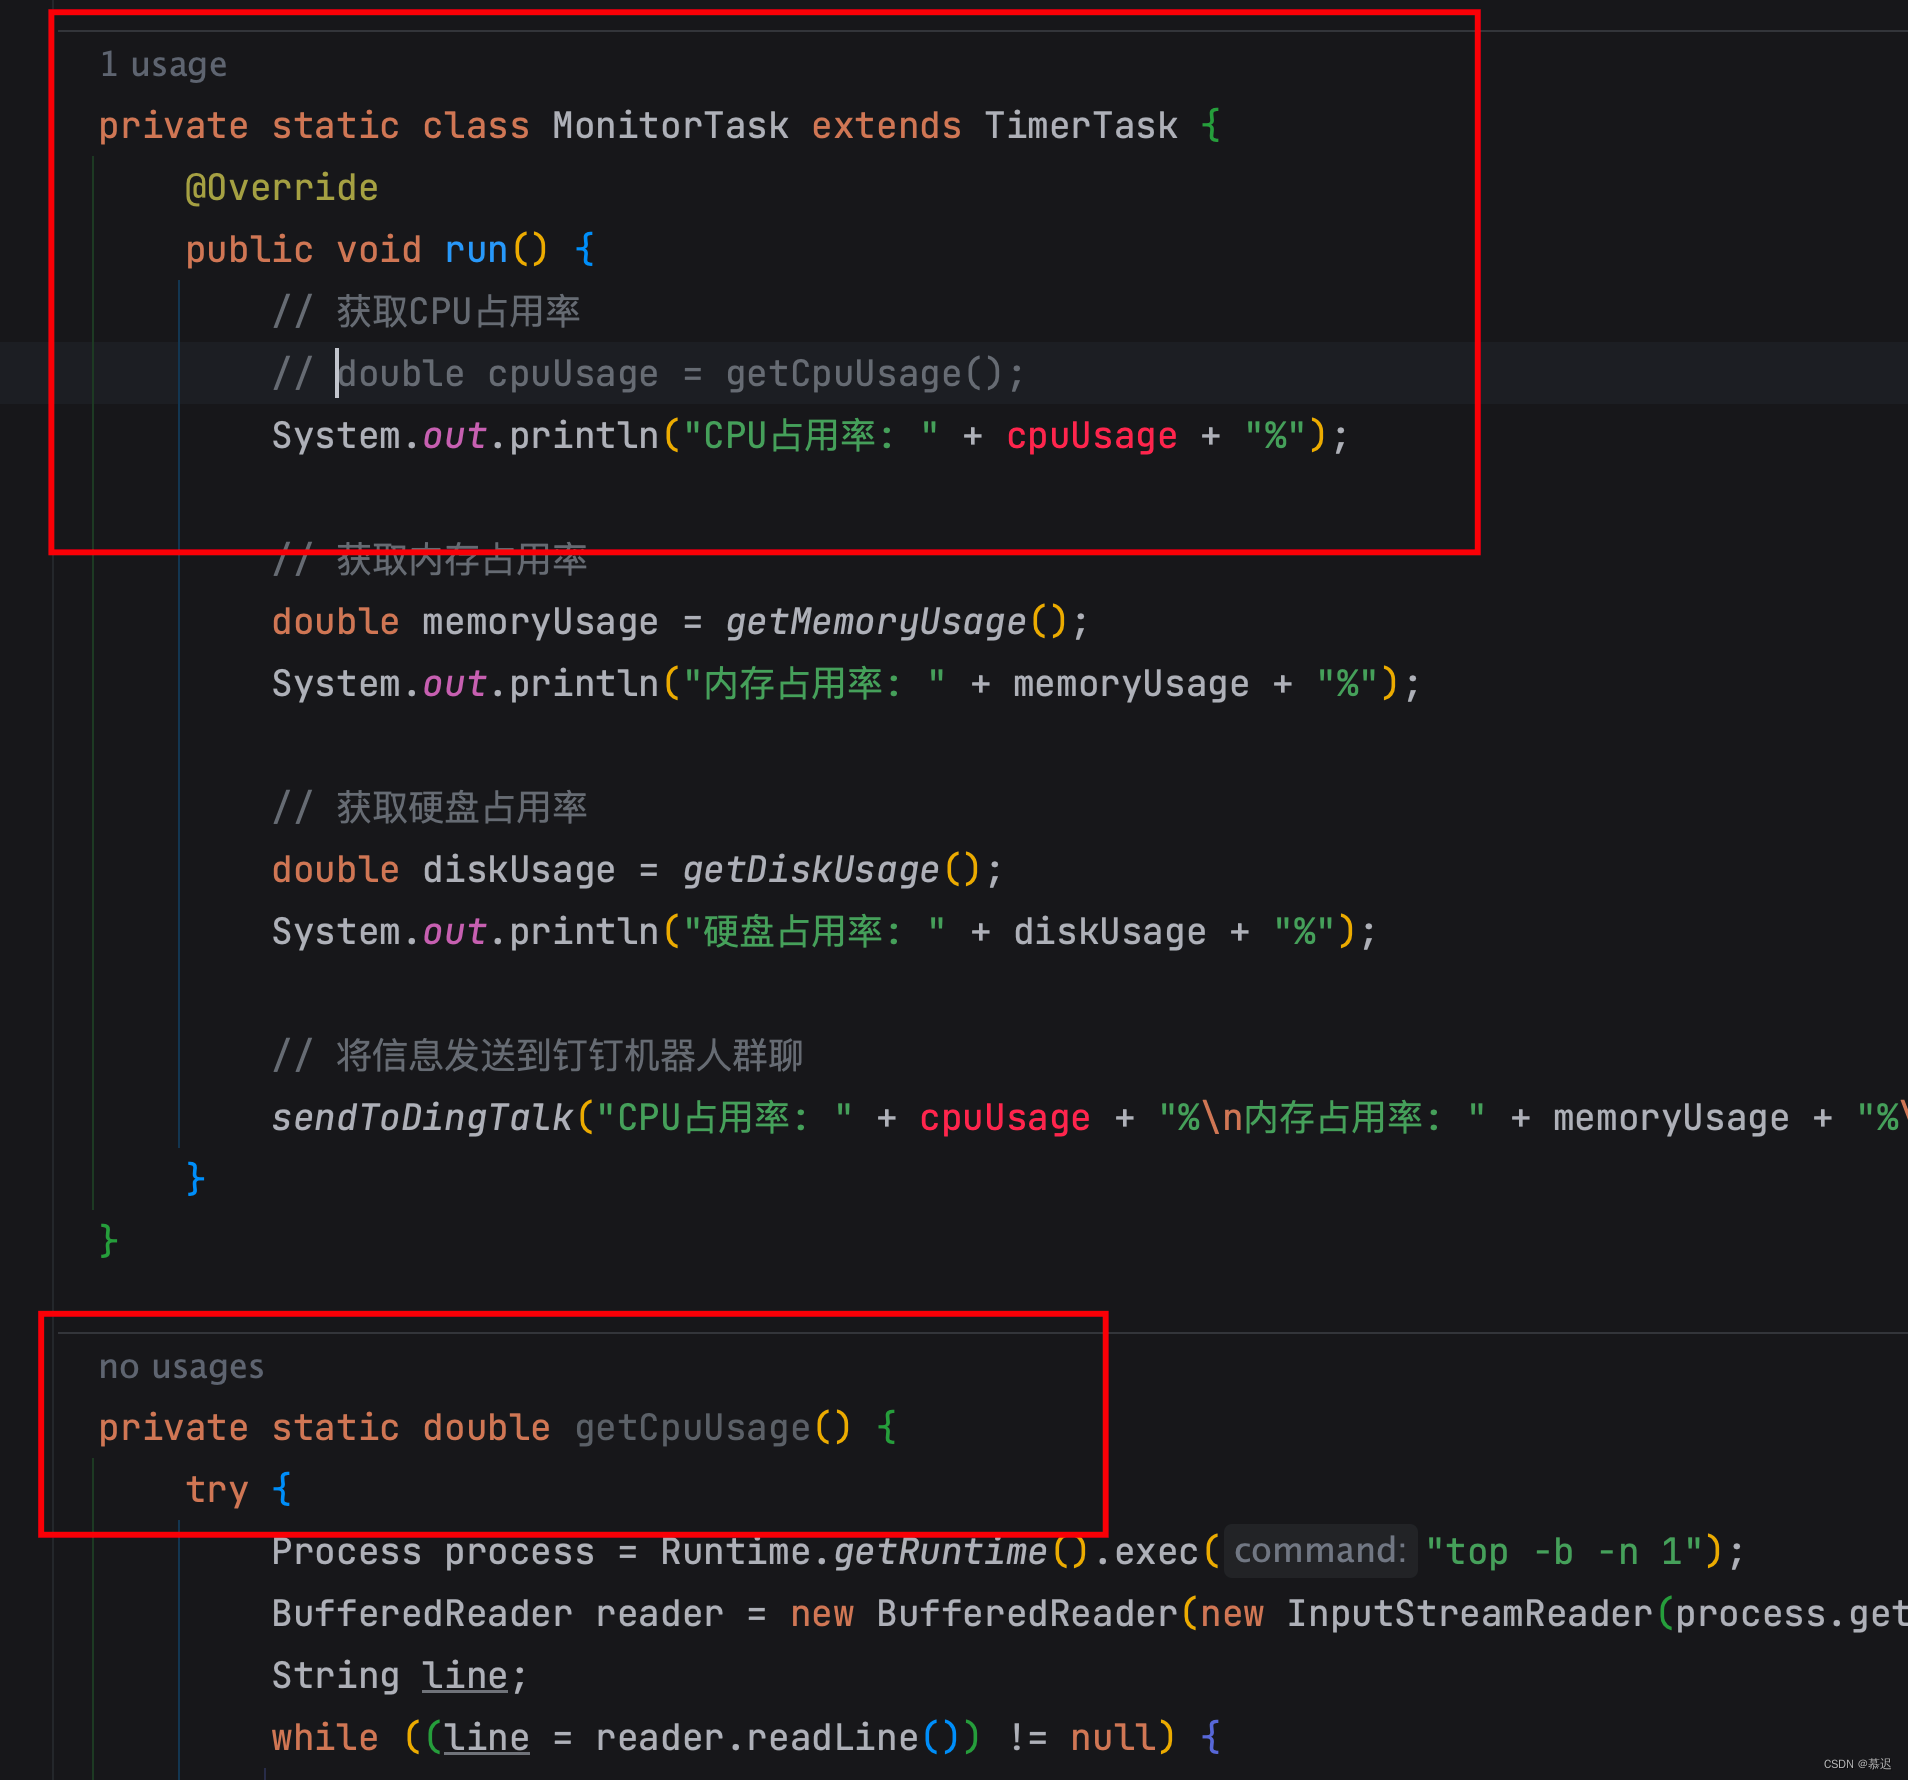Click the '1 usage' hint above MonitorTask

(x=163, y=65)
